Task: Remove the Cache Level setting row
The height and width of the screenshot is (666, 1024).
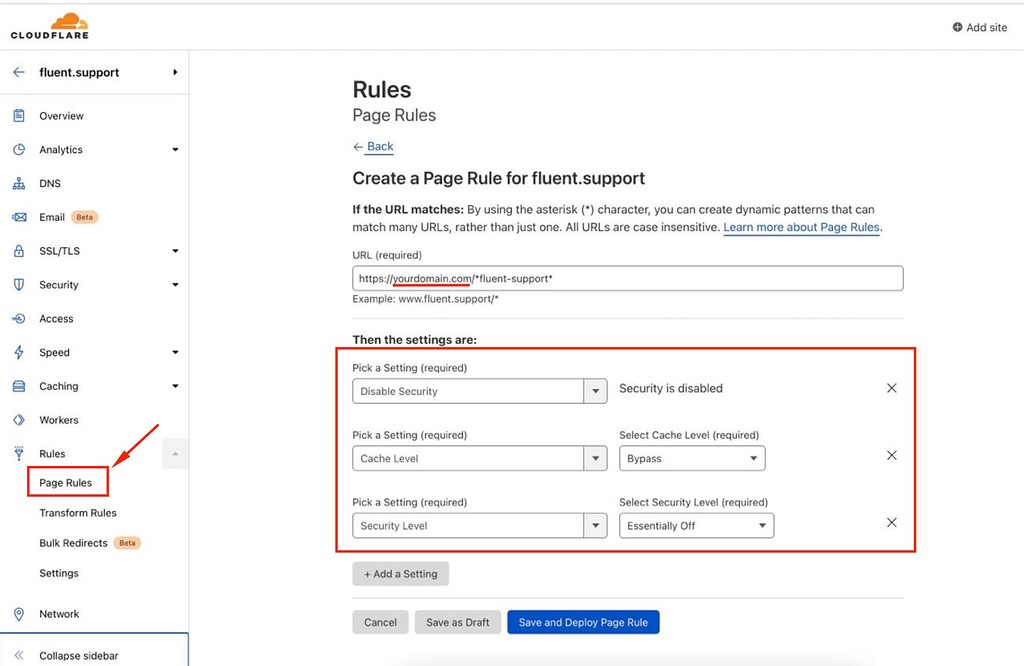Action: tap(892, 455)
